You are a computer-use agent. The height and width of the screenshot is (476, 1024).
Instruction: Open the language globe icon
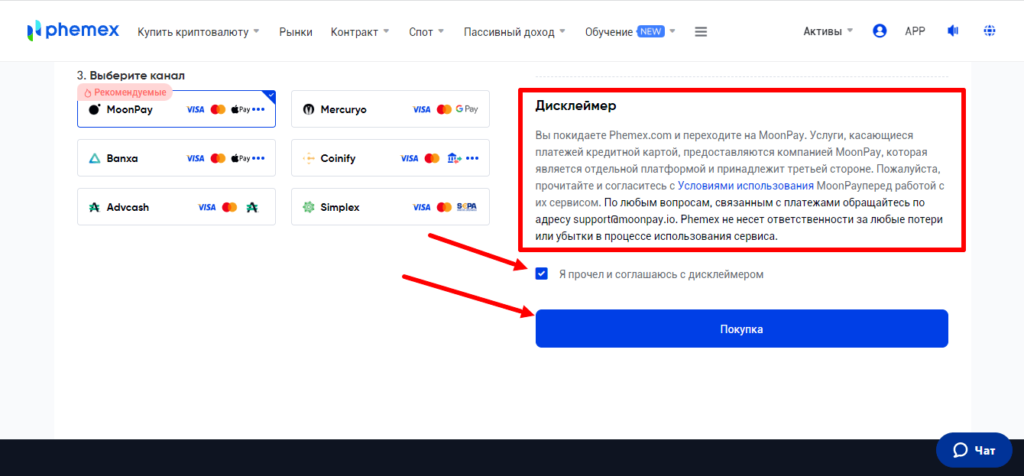(x=989, y=31)
